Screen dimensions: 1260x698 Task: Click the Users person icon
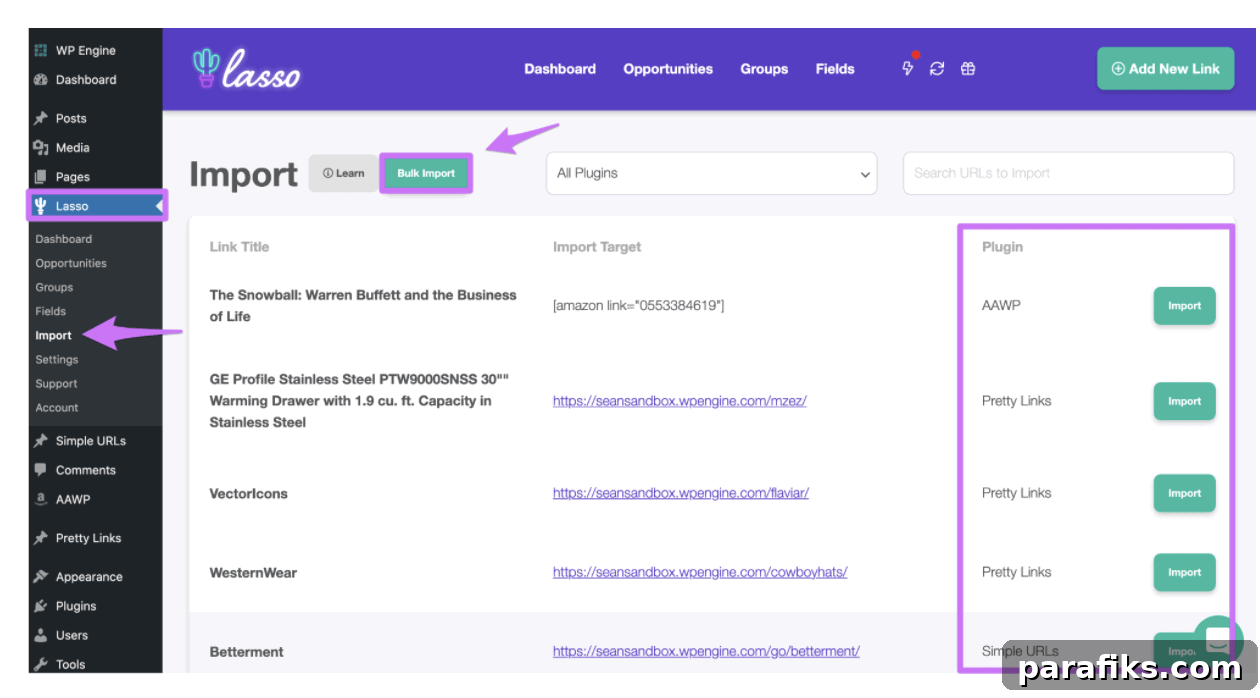coord(41,635)
